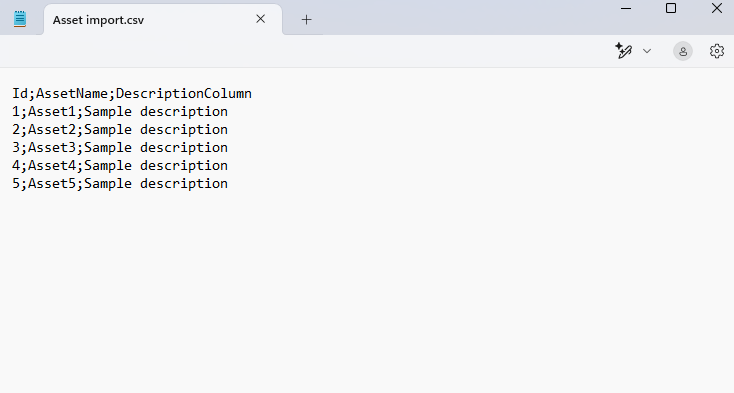The image size is (734, 393).
Task: Click the word DescriptionColumn in header
Action: pos(184,94)
